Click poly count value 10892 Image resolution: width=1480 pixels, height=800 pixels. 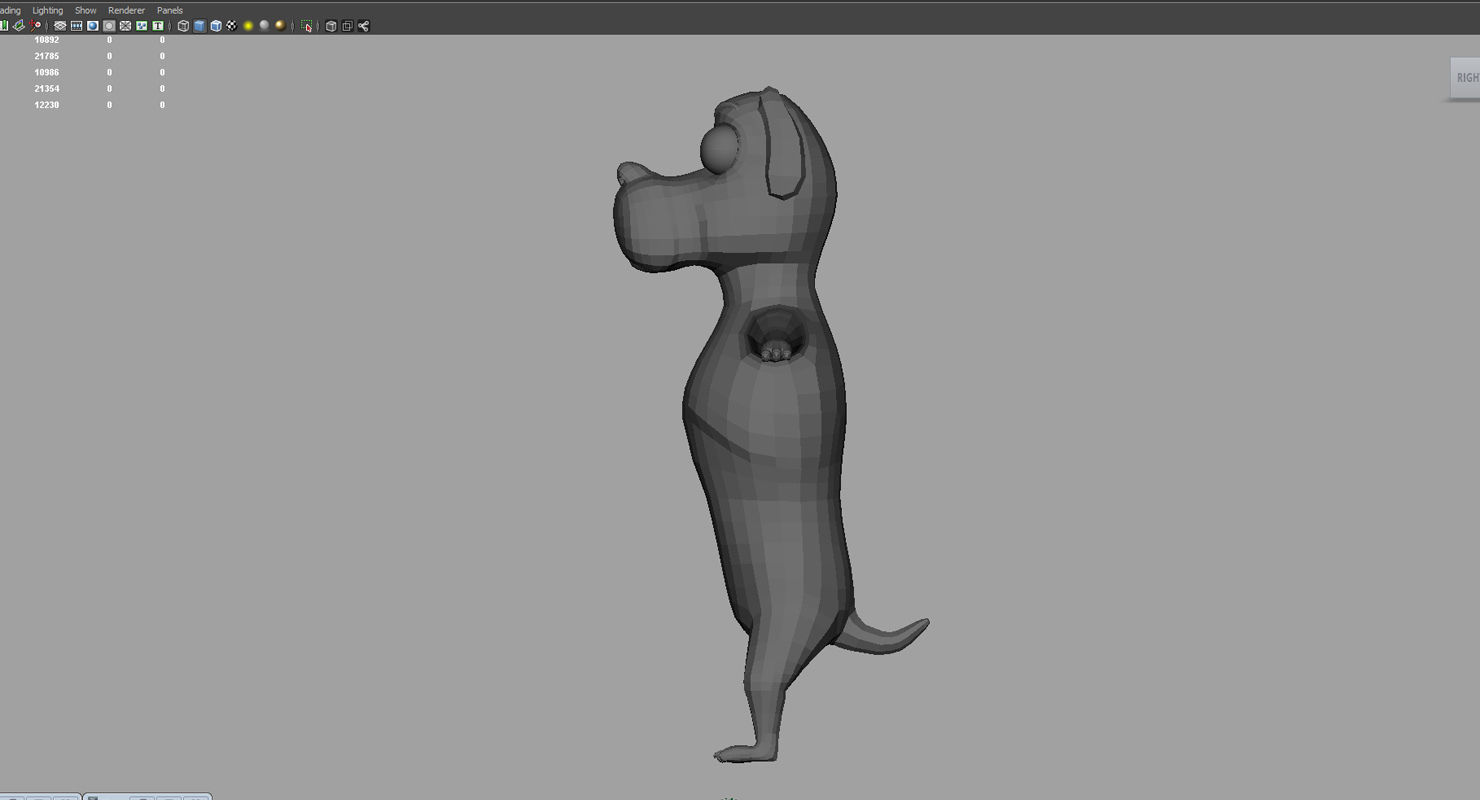47,40
